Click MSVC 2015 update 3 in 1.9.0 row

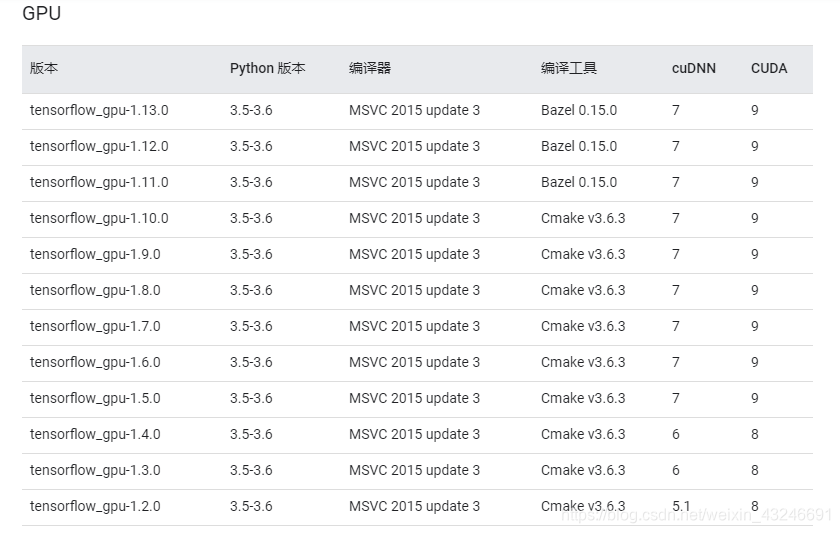tap(414, 254)
